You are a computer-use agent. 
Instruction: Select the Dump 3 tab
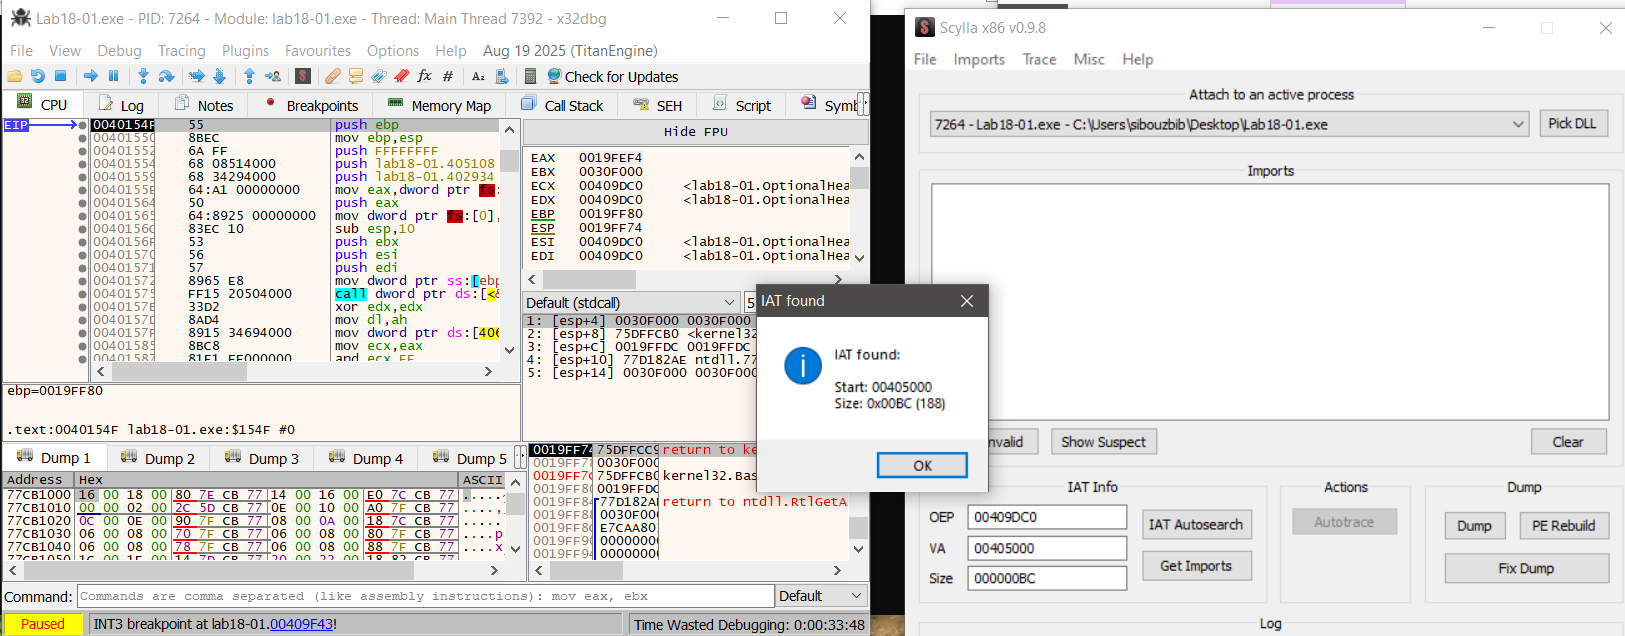262,458
